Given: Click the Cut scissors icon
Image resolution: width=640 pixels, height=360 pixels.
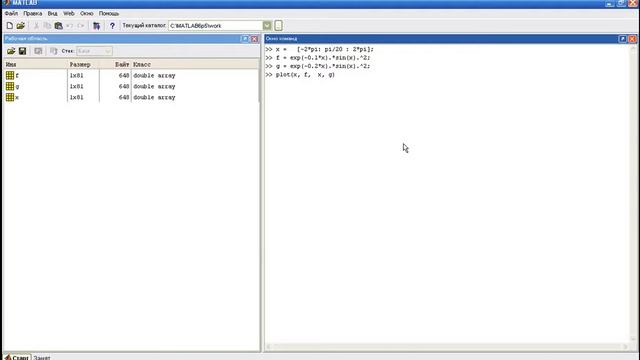Looking at the screenshot, I should (36, 26).
